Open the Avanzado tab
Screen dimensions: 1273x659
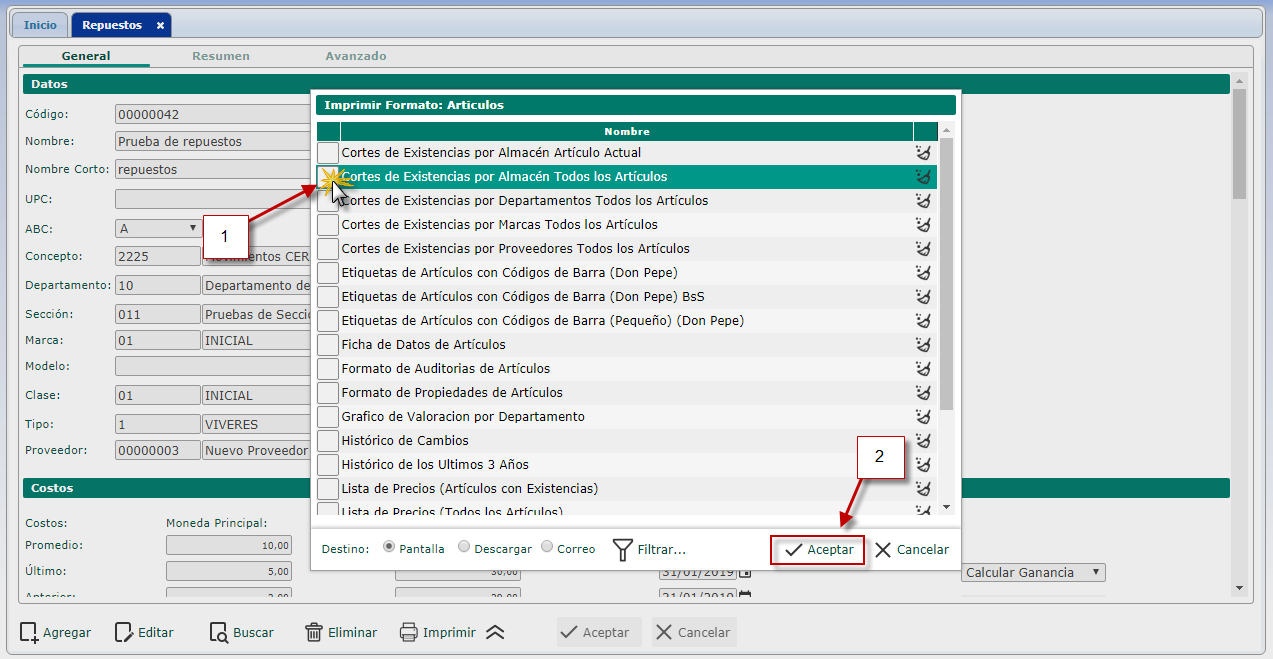coord(355,56)
